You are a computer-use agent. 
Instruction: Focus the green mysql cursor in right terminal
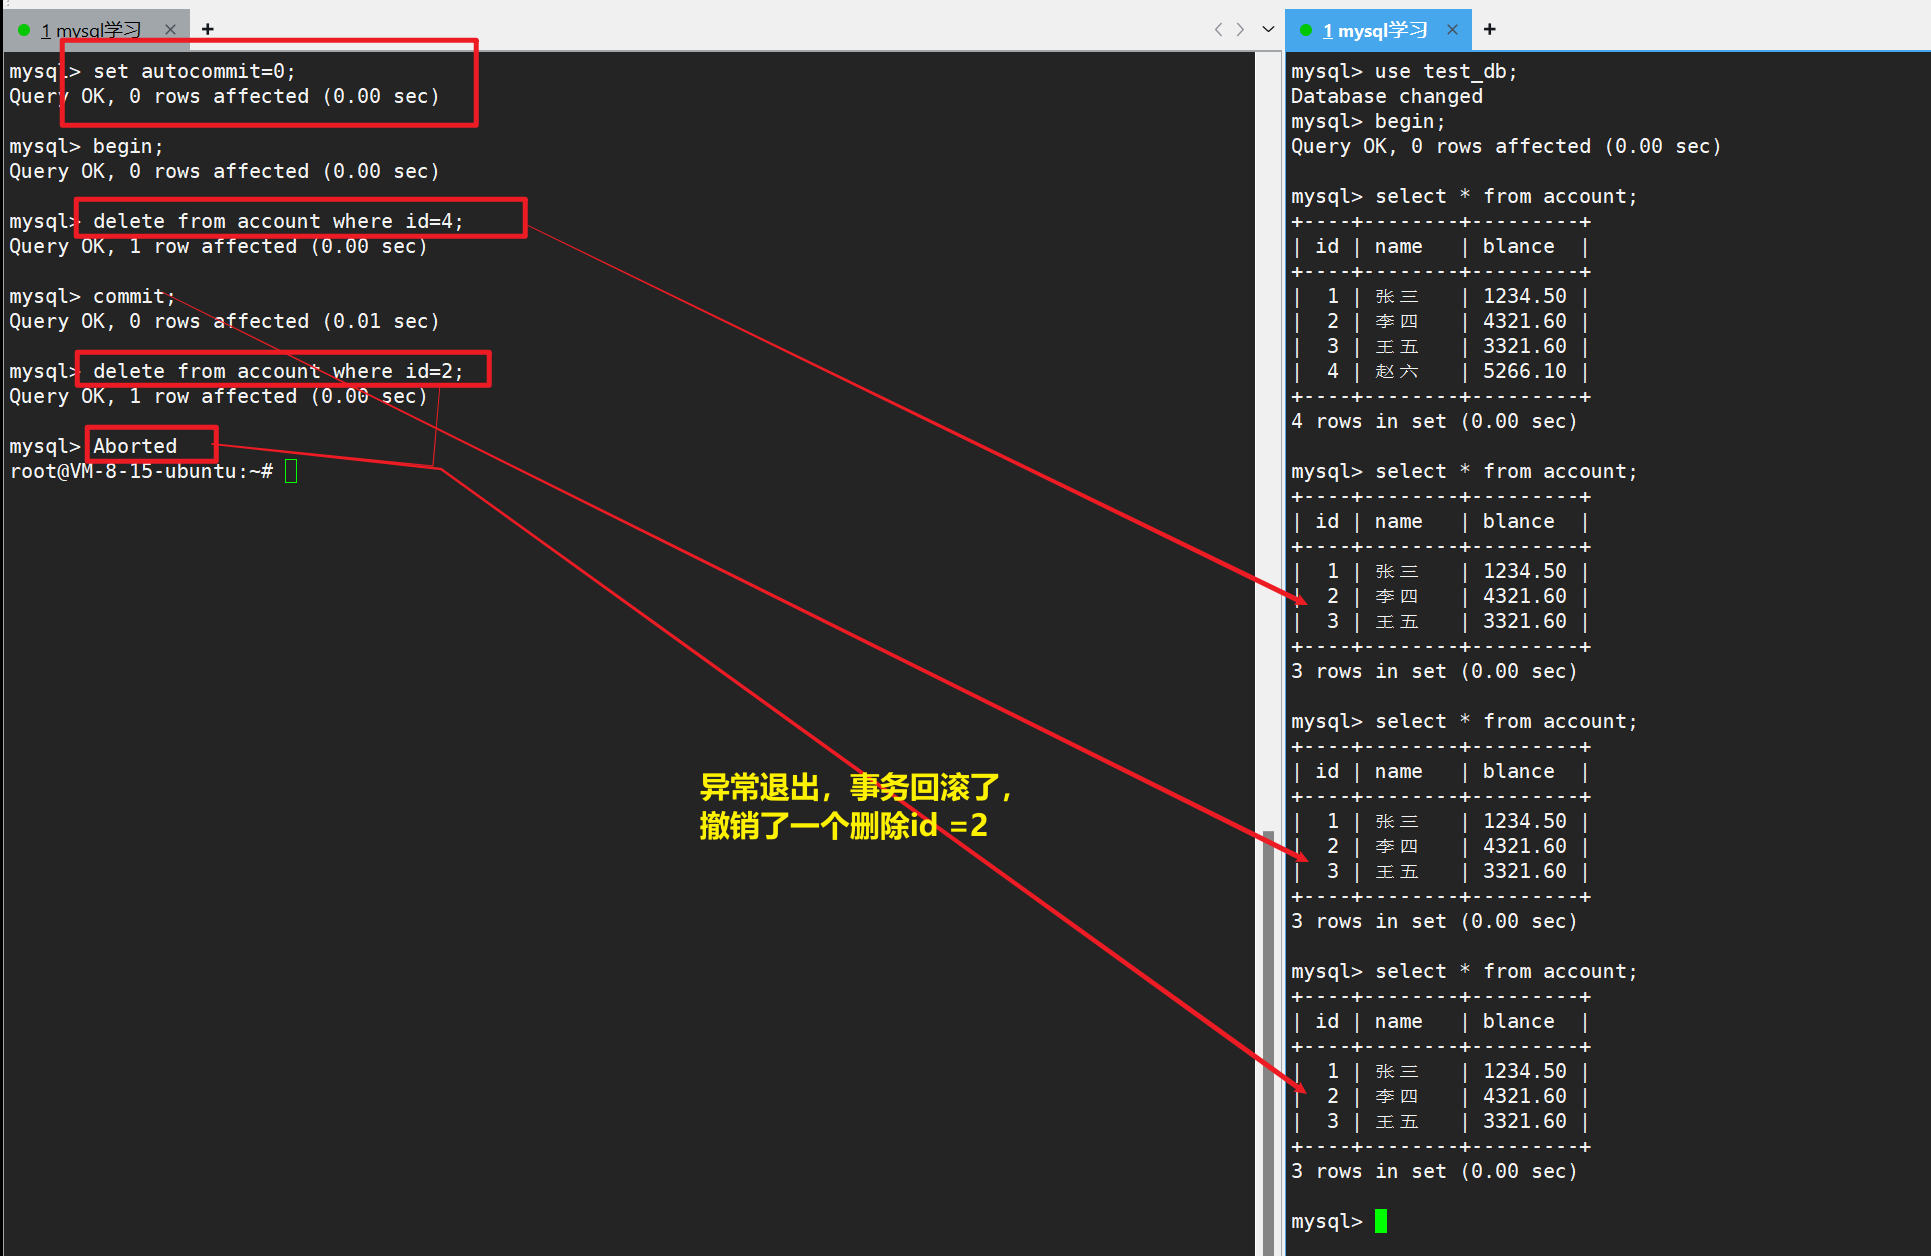point(1380,1221)
